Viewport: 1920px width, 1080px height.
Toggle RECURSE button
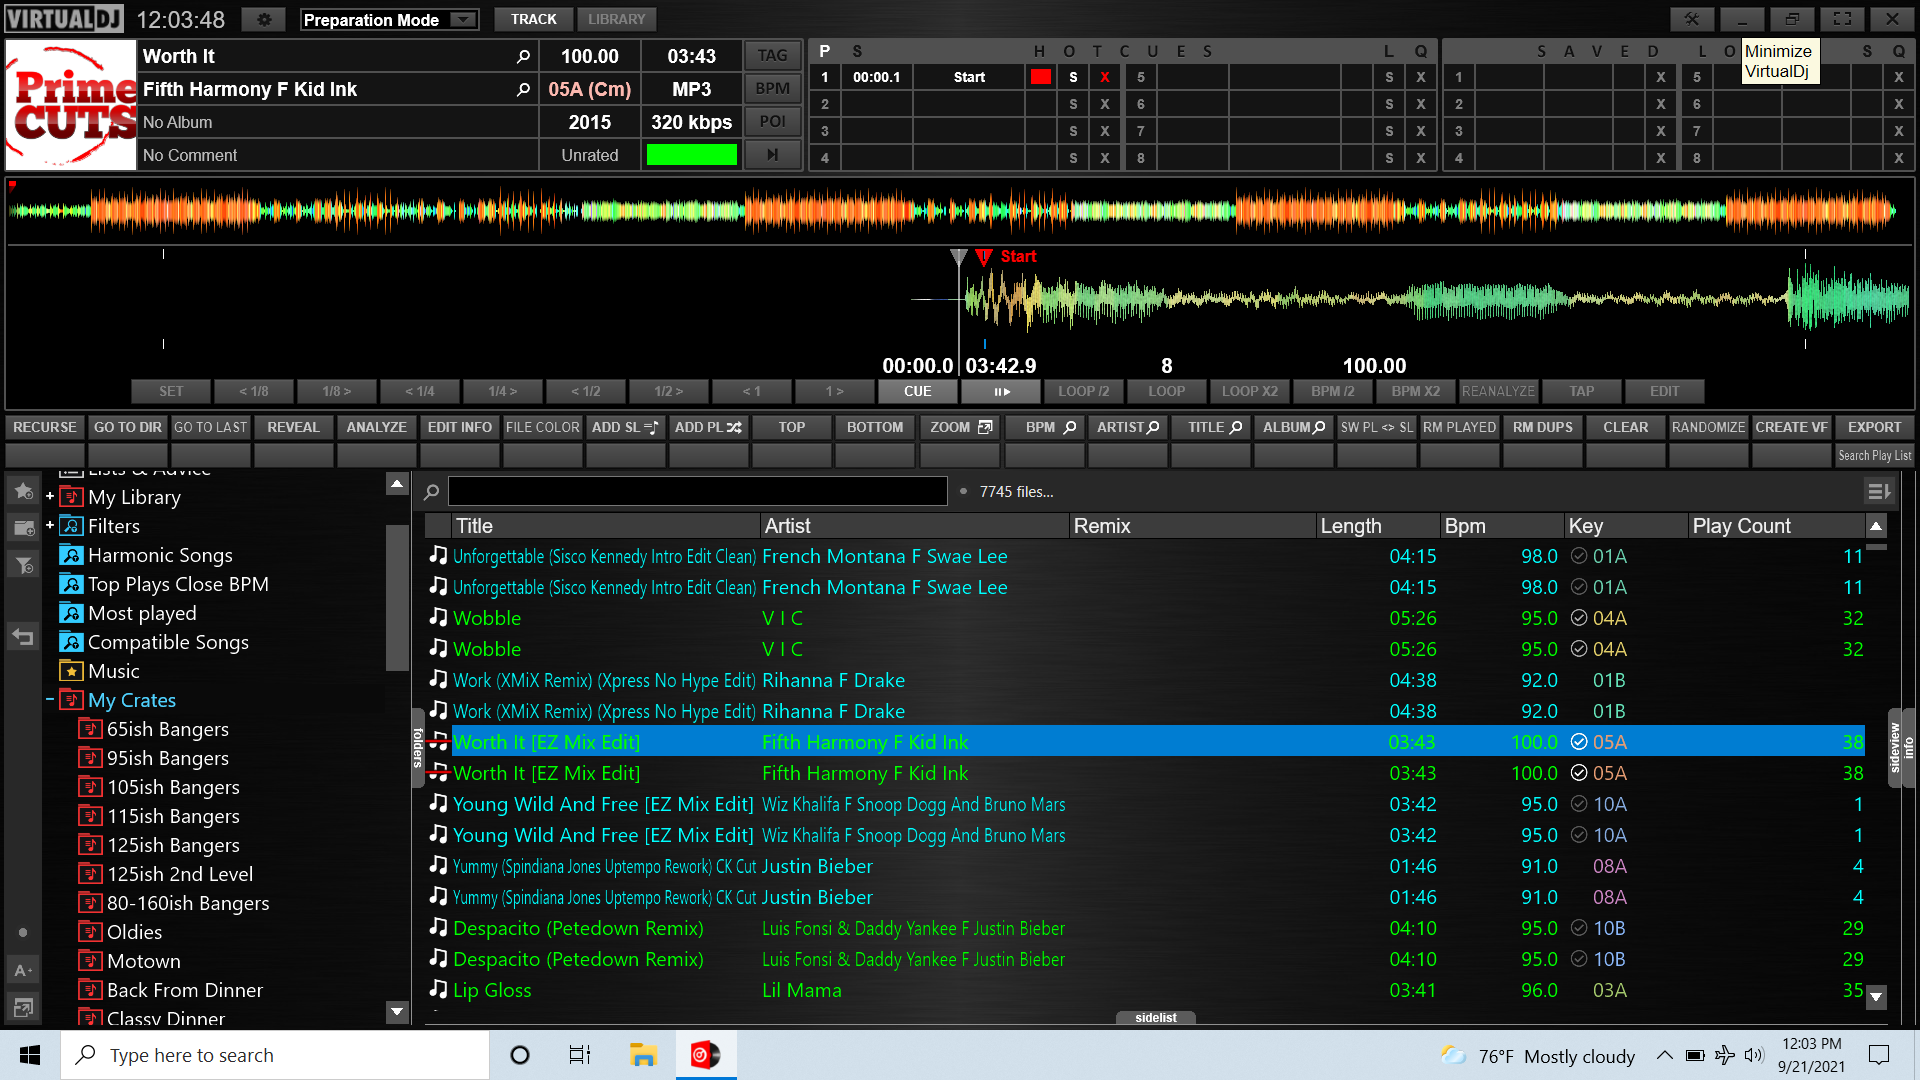pos(45,427)
